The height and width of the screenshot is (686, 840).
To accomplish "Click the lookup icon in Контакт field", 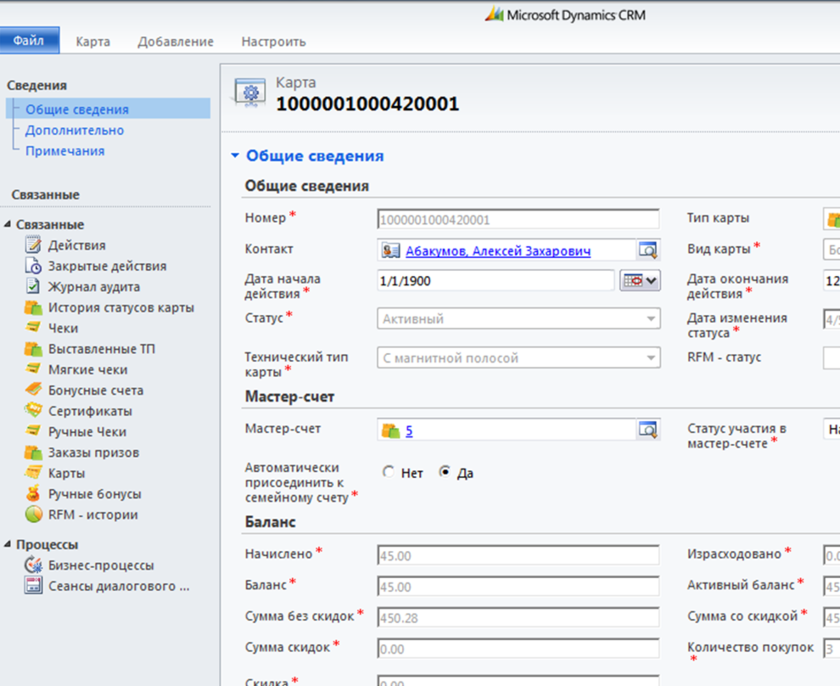I will point(648,251).
